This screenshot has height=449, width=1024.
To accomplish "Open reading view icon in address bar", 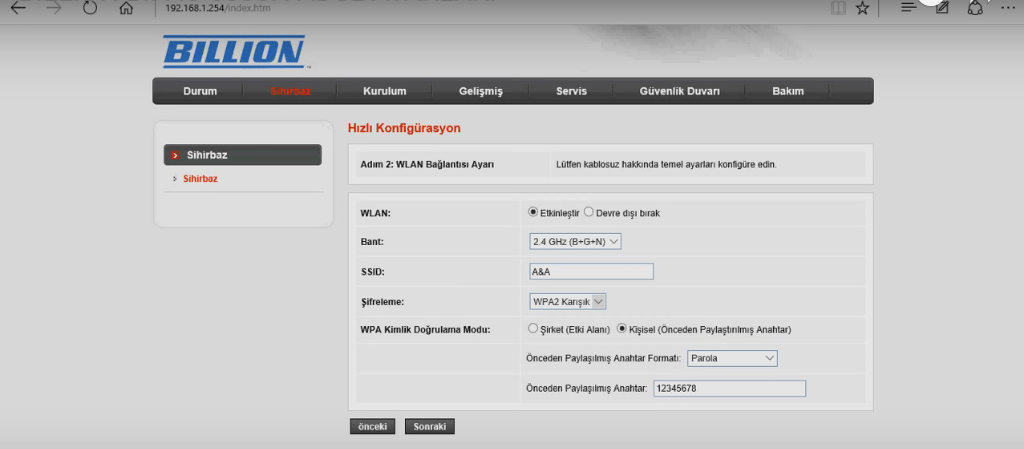I will click(838, 8).
